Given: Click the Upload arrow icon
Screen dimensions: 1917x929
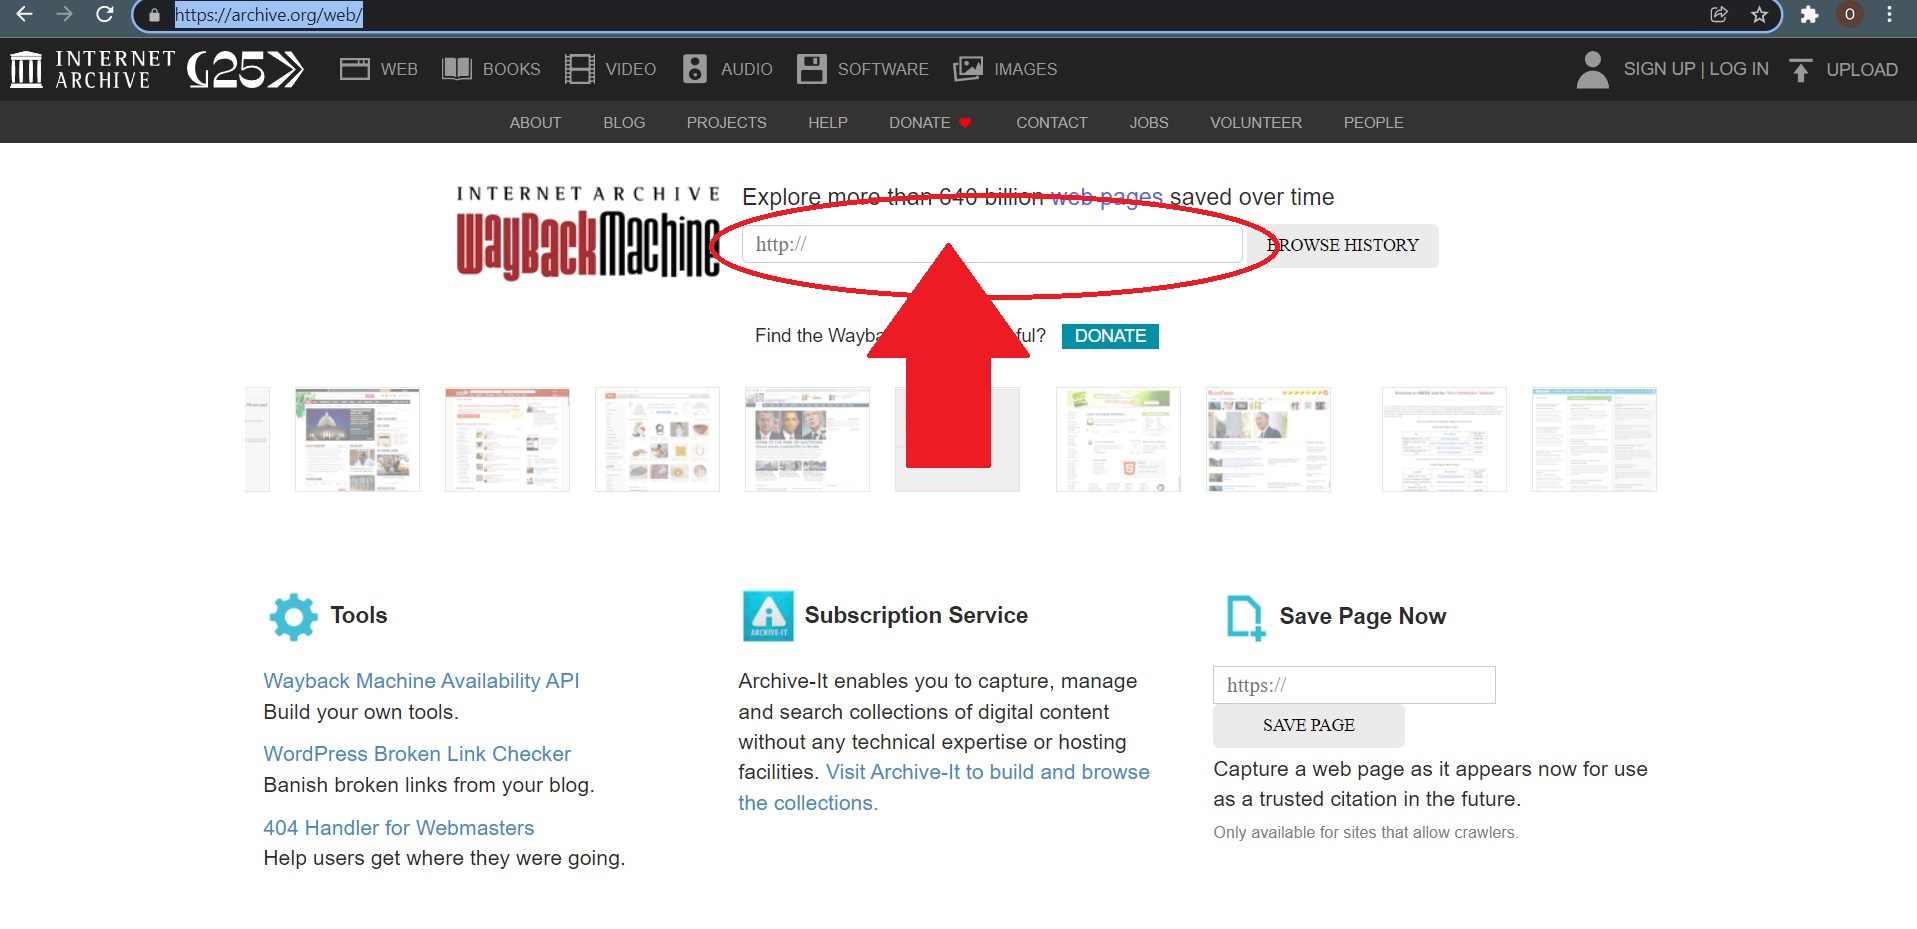Looking at the screenshot, I should pos(1800,70).
